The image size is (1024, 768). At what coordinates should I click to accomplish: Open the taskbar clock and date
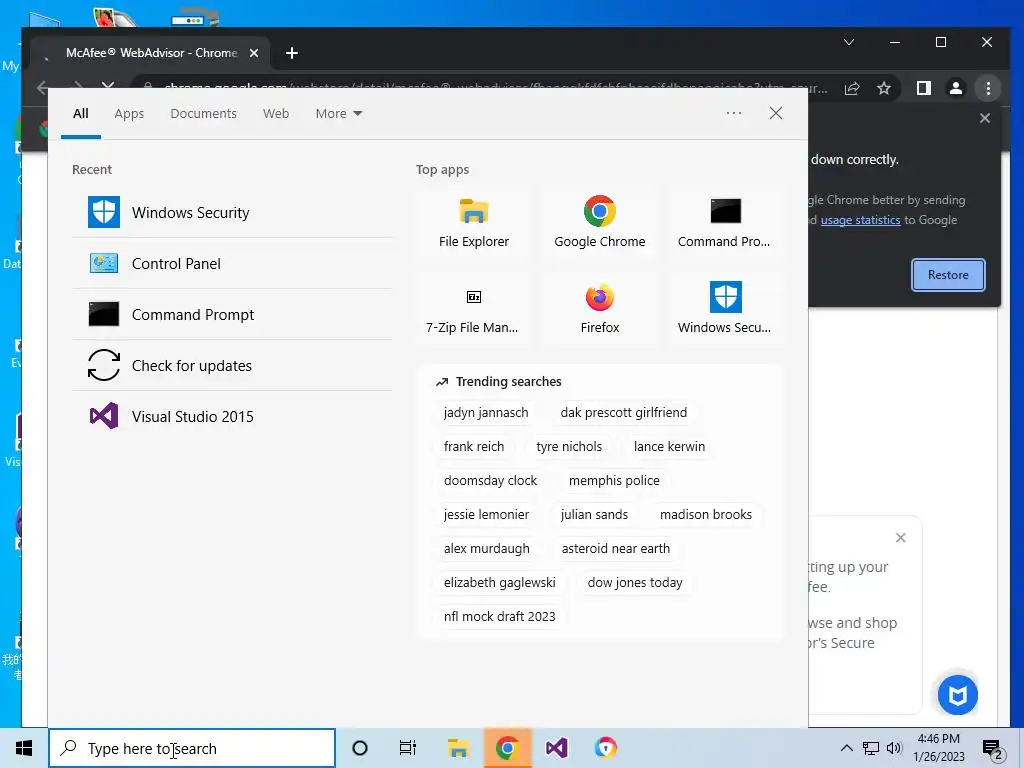click(938, 748)
